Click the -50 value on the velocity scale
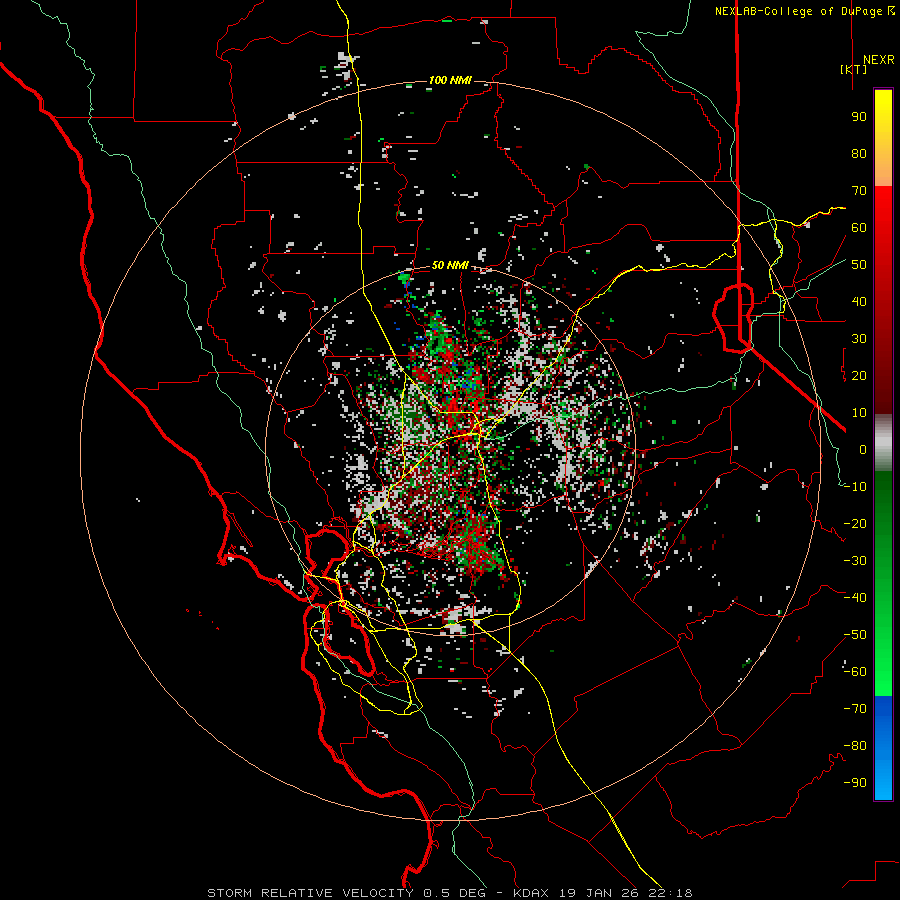The image size is (900, 900). point(855,635)
